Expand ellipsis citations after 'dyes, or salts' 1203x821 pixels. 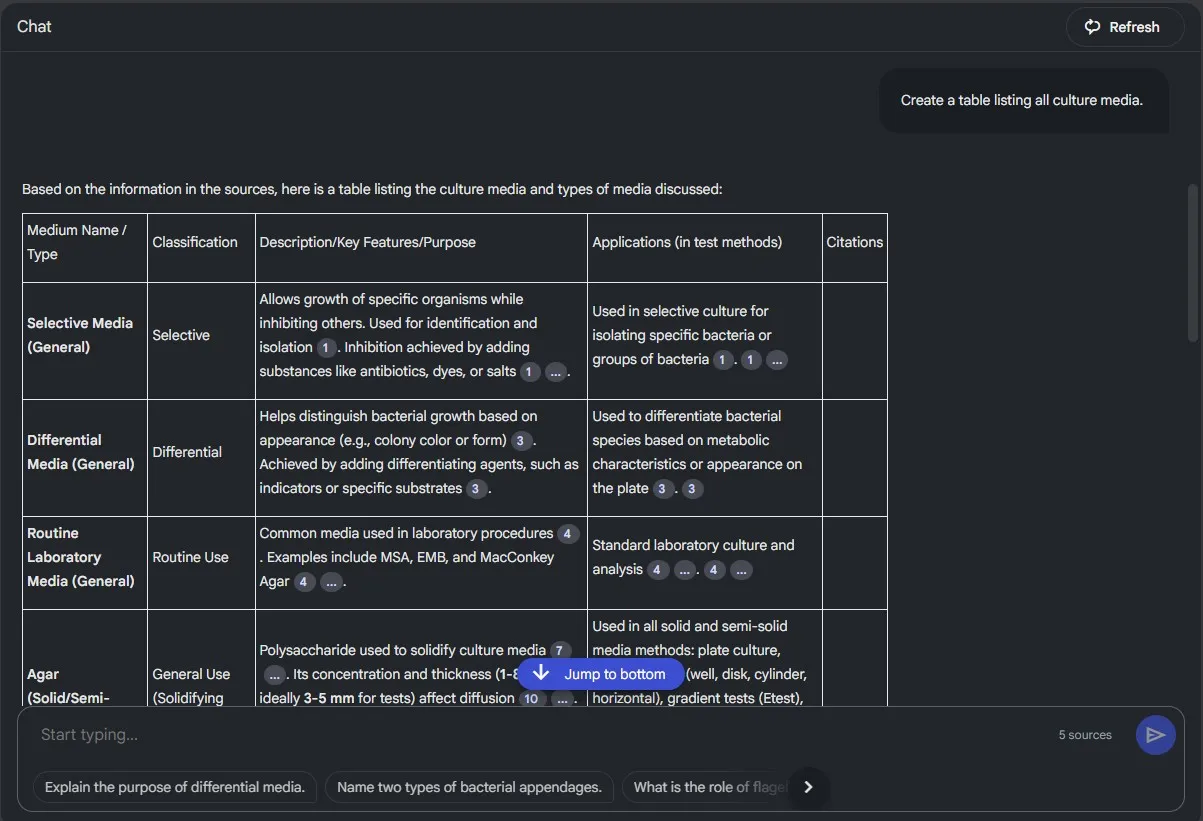[556, 372]
